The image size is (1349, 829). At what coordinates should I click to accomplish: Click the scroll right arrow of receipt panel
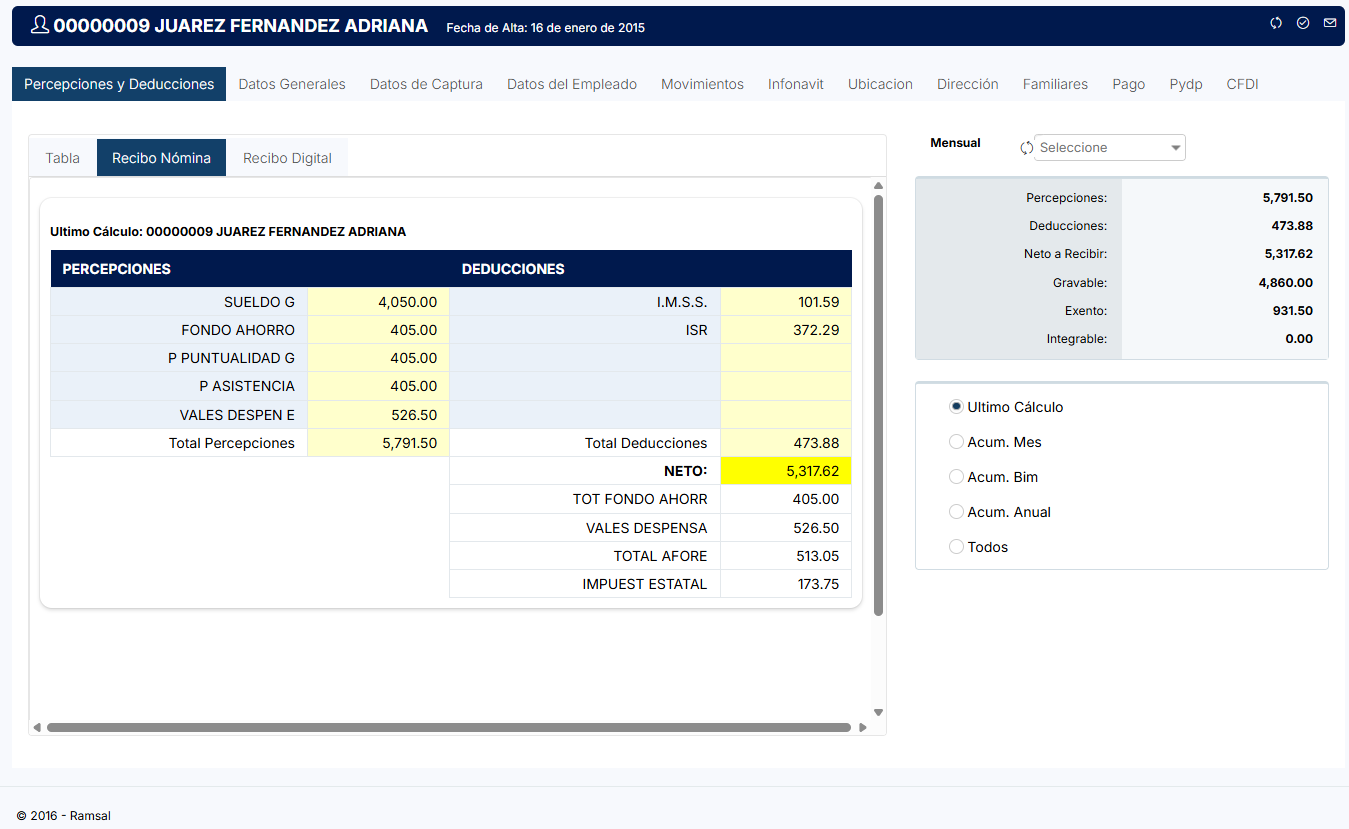(x=863, y=728)
